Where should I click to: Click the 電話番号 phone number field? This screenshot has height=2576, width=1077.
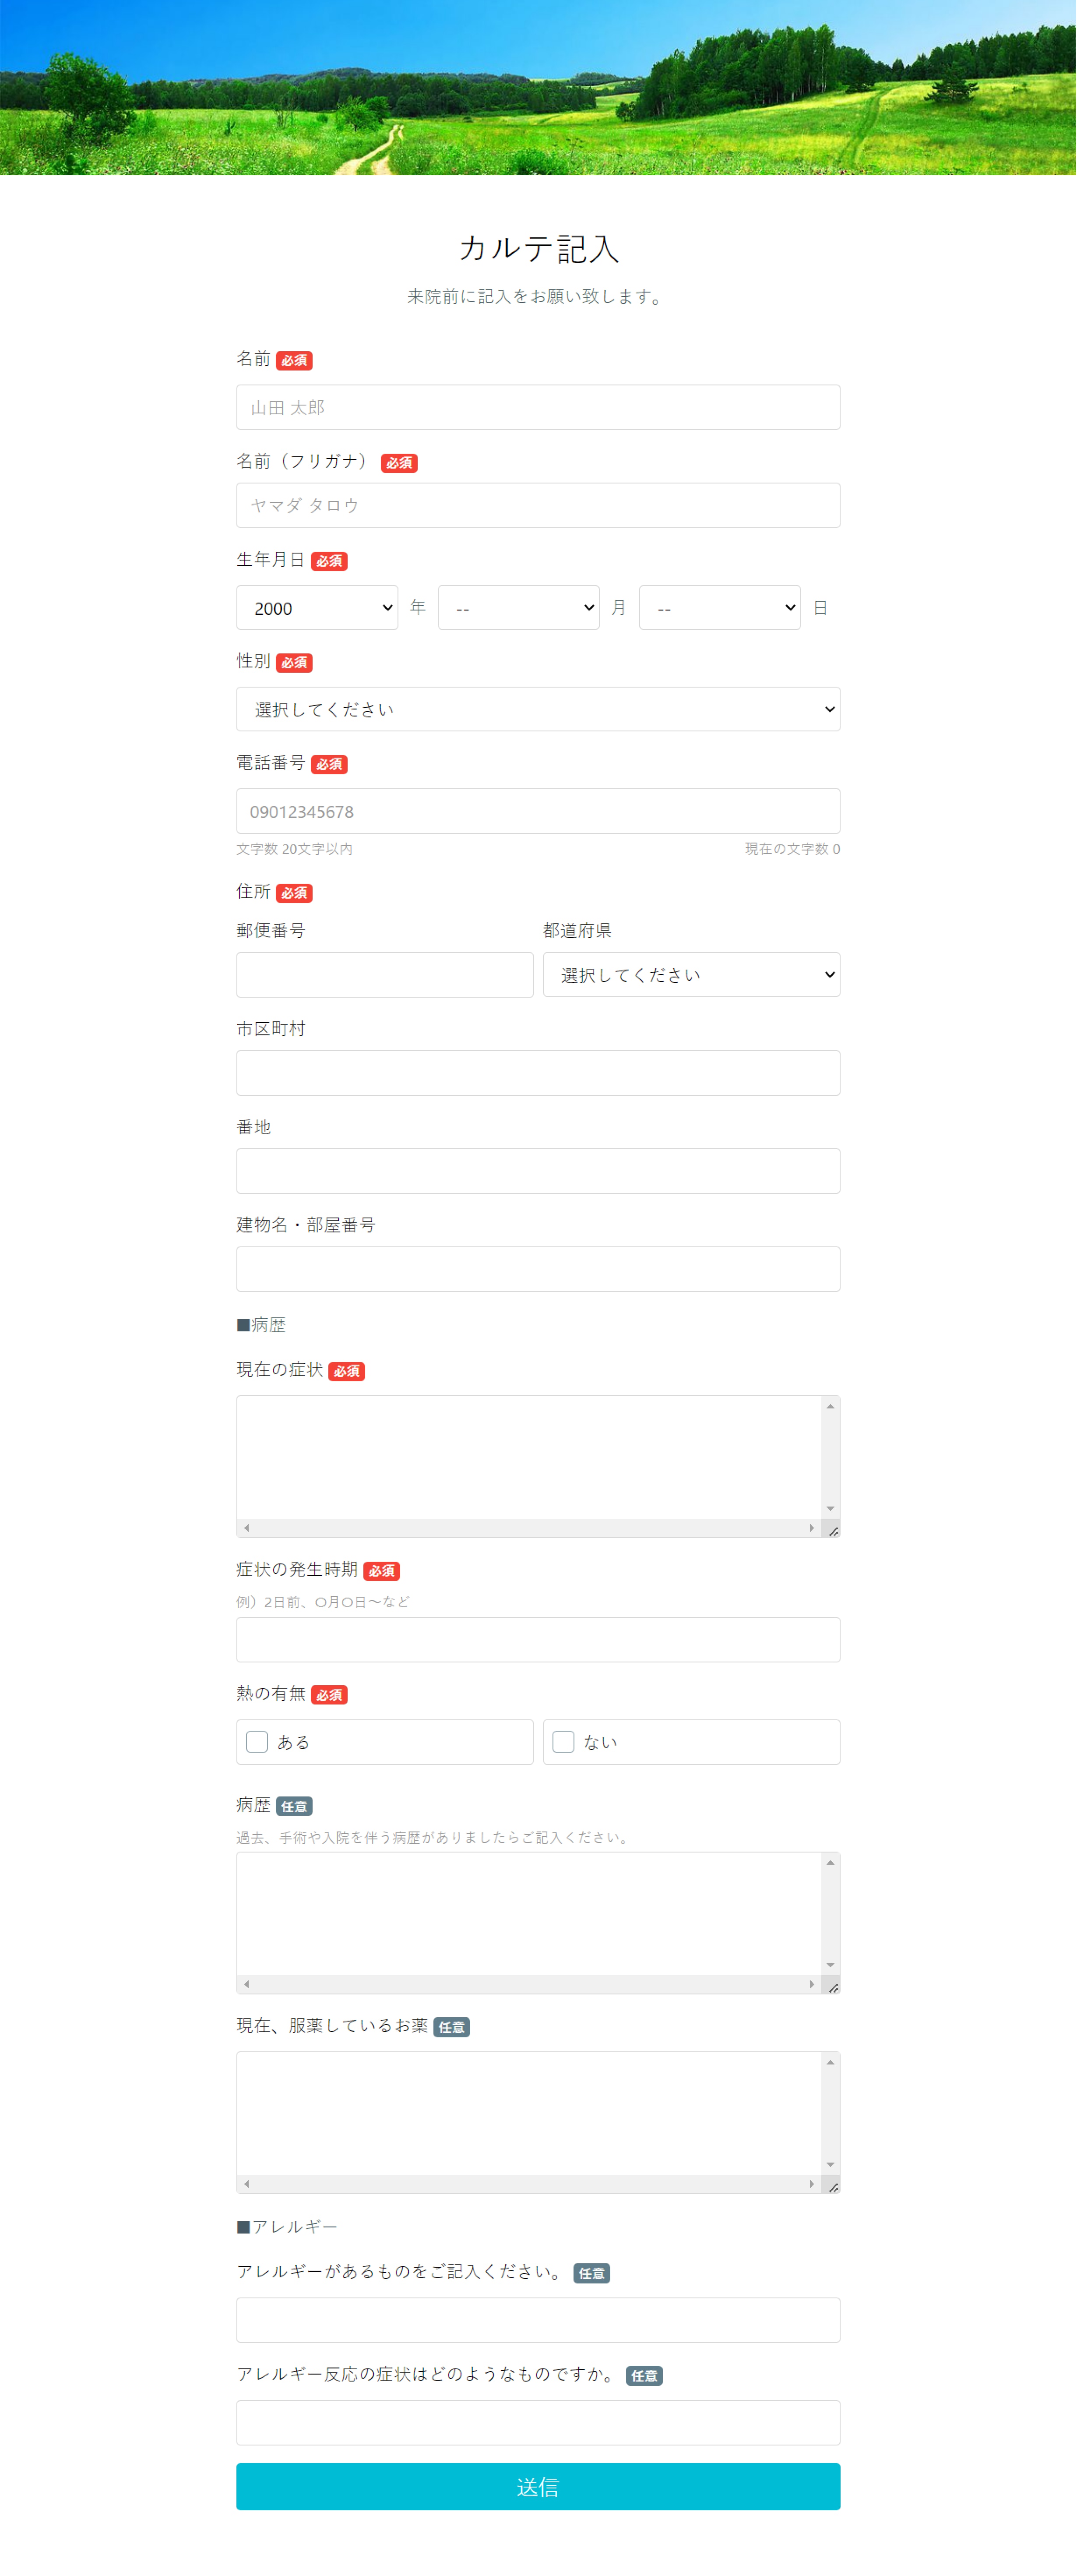(x=538, y=811)
